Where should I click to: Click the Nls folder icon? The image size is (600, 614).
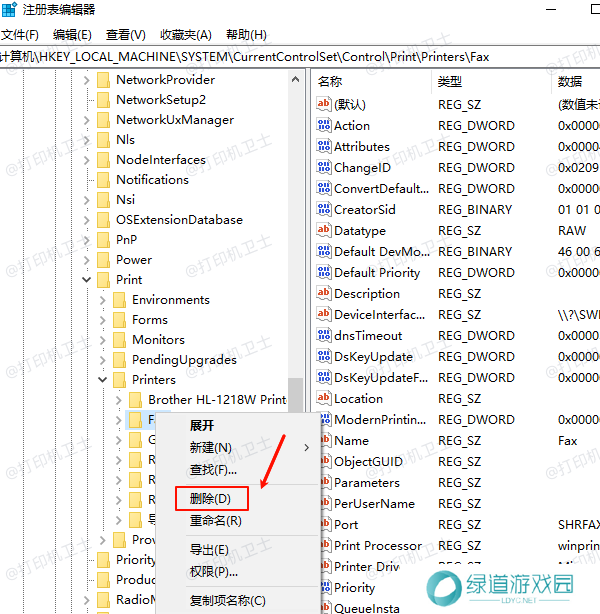103,140
